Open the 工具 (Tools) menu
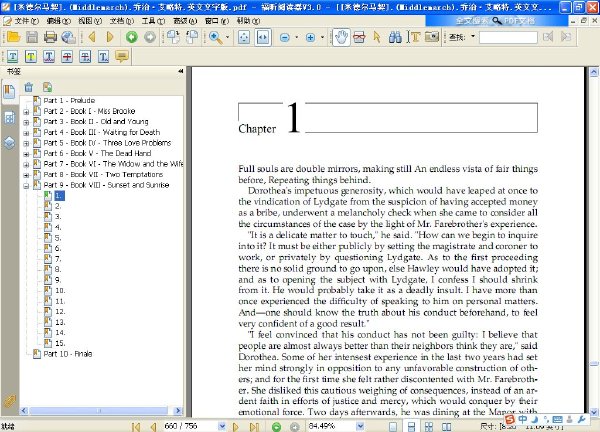This screenshot has height=432, width=600. point(153,21)
